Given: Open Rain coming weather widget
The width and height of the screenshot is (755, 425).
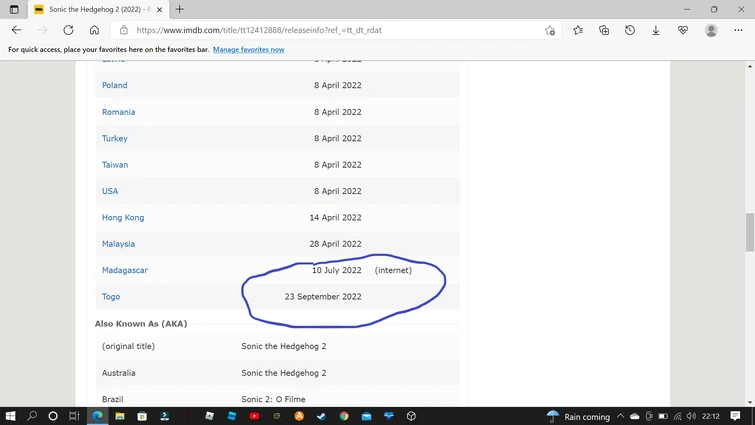Looking at the screenshot, I should (x=579, y=416).
